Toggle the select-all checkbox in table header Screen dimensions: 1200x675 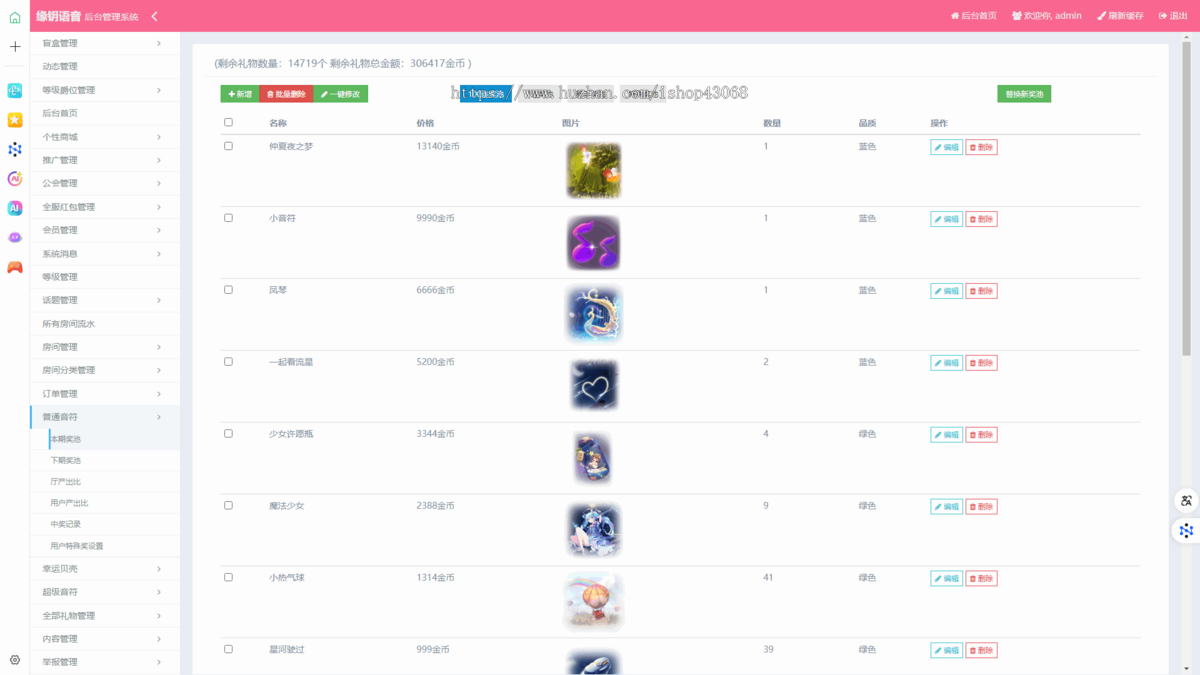click(x=228, y=123)
